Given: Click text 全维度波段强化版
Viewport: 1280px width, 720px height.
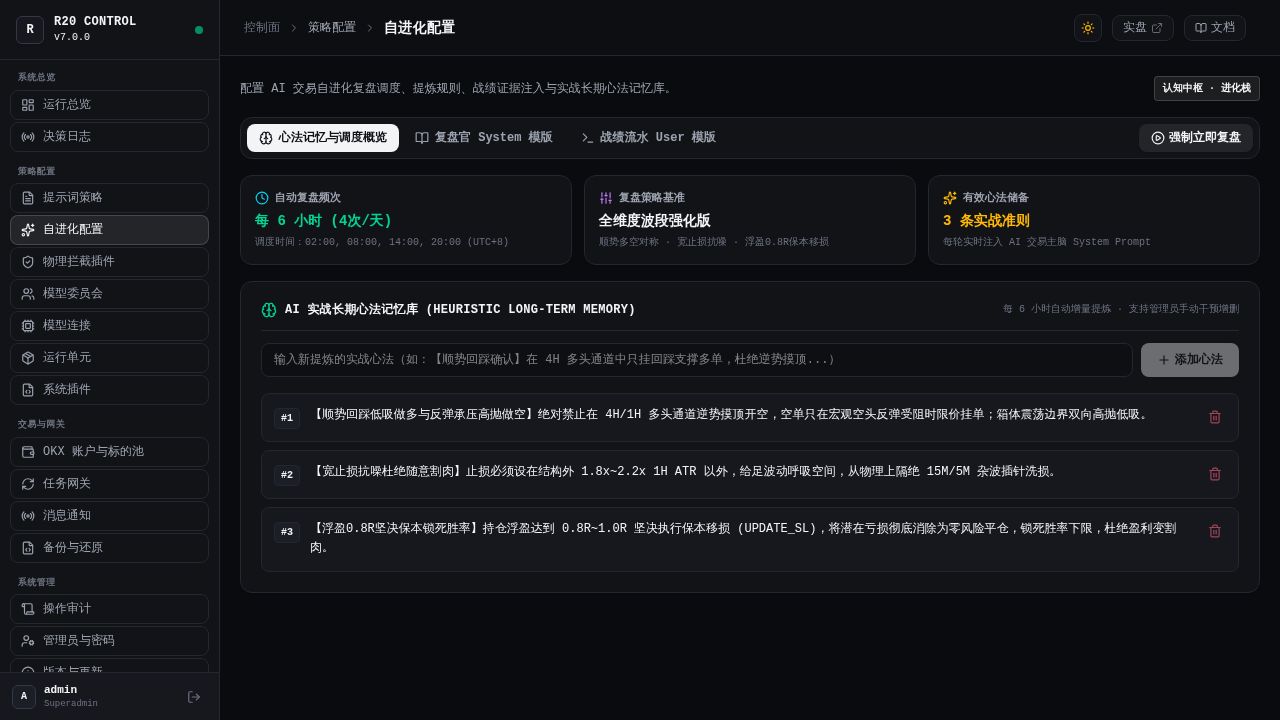Looking at the screenshot, I should pos(655,221).
